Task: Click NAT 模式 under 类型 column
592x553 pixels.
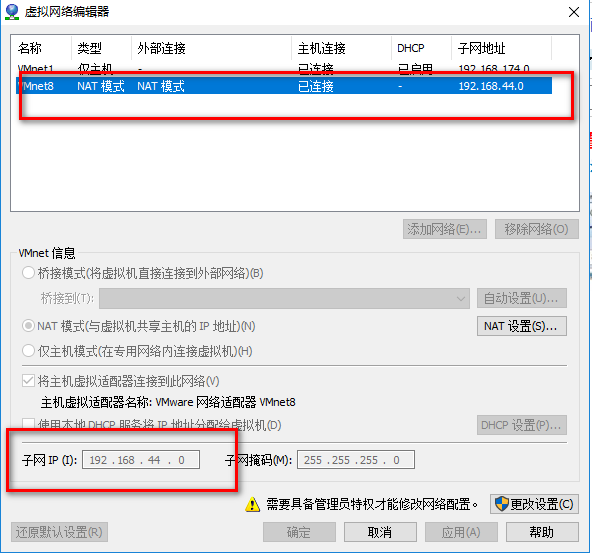Action: tap(101, 86)
